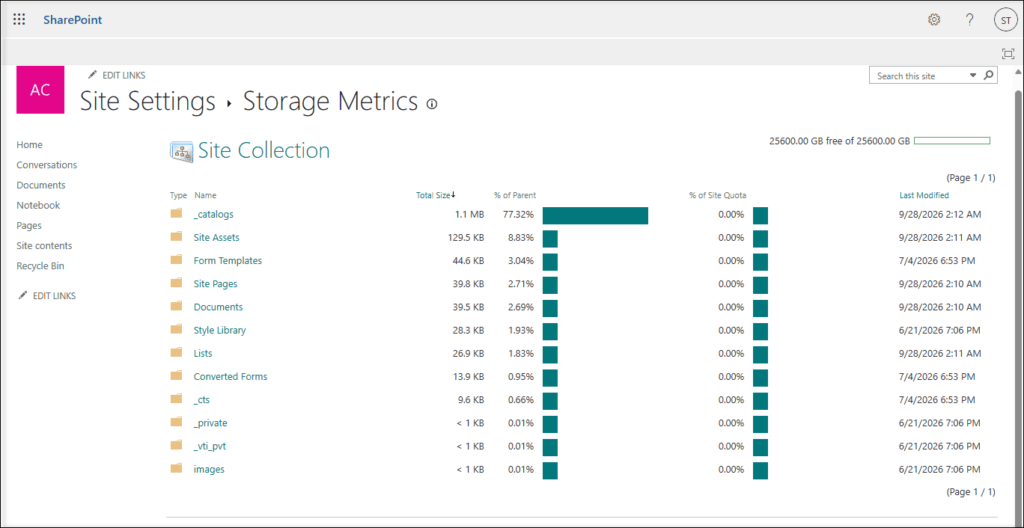This screenshot has width=1024, height=528.
Task: Open Recycle Bin in the sidebar
Action: click(x=40, y=266)
